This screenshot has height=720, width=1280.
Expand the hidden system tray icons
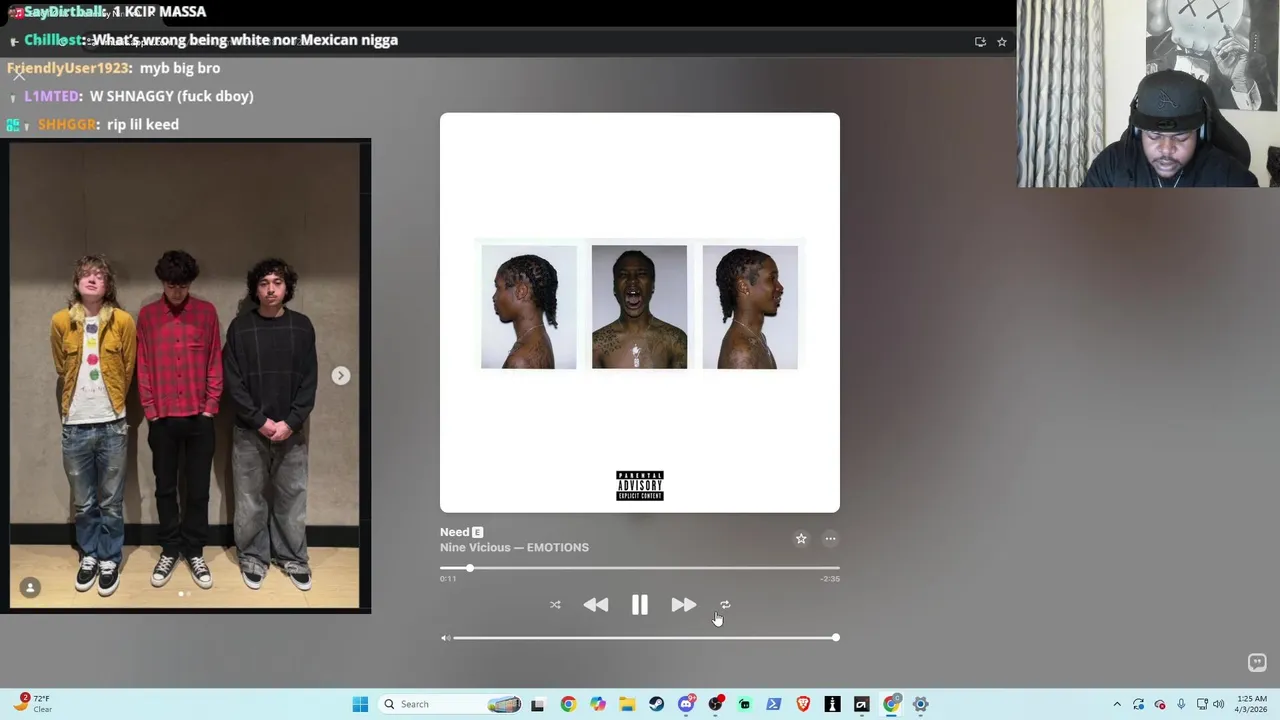1117,704
